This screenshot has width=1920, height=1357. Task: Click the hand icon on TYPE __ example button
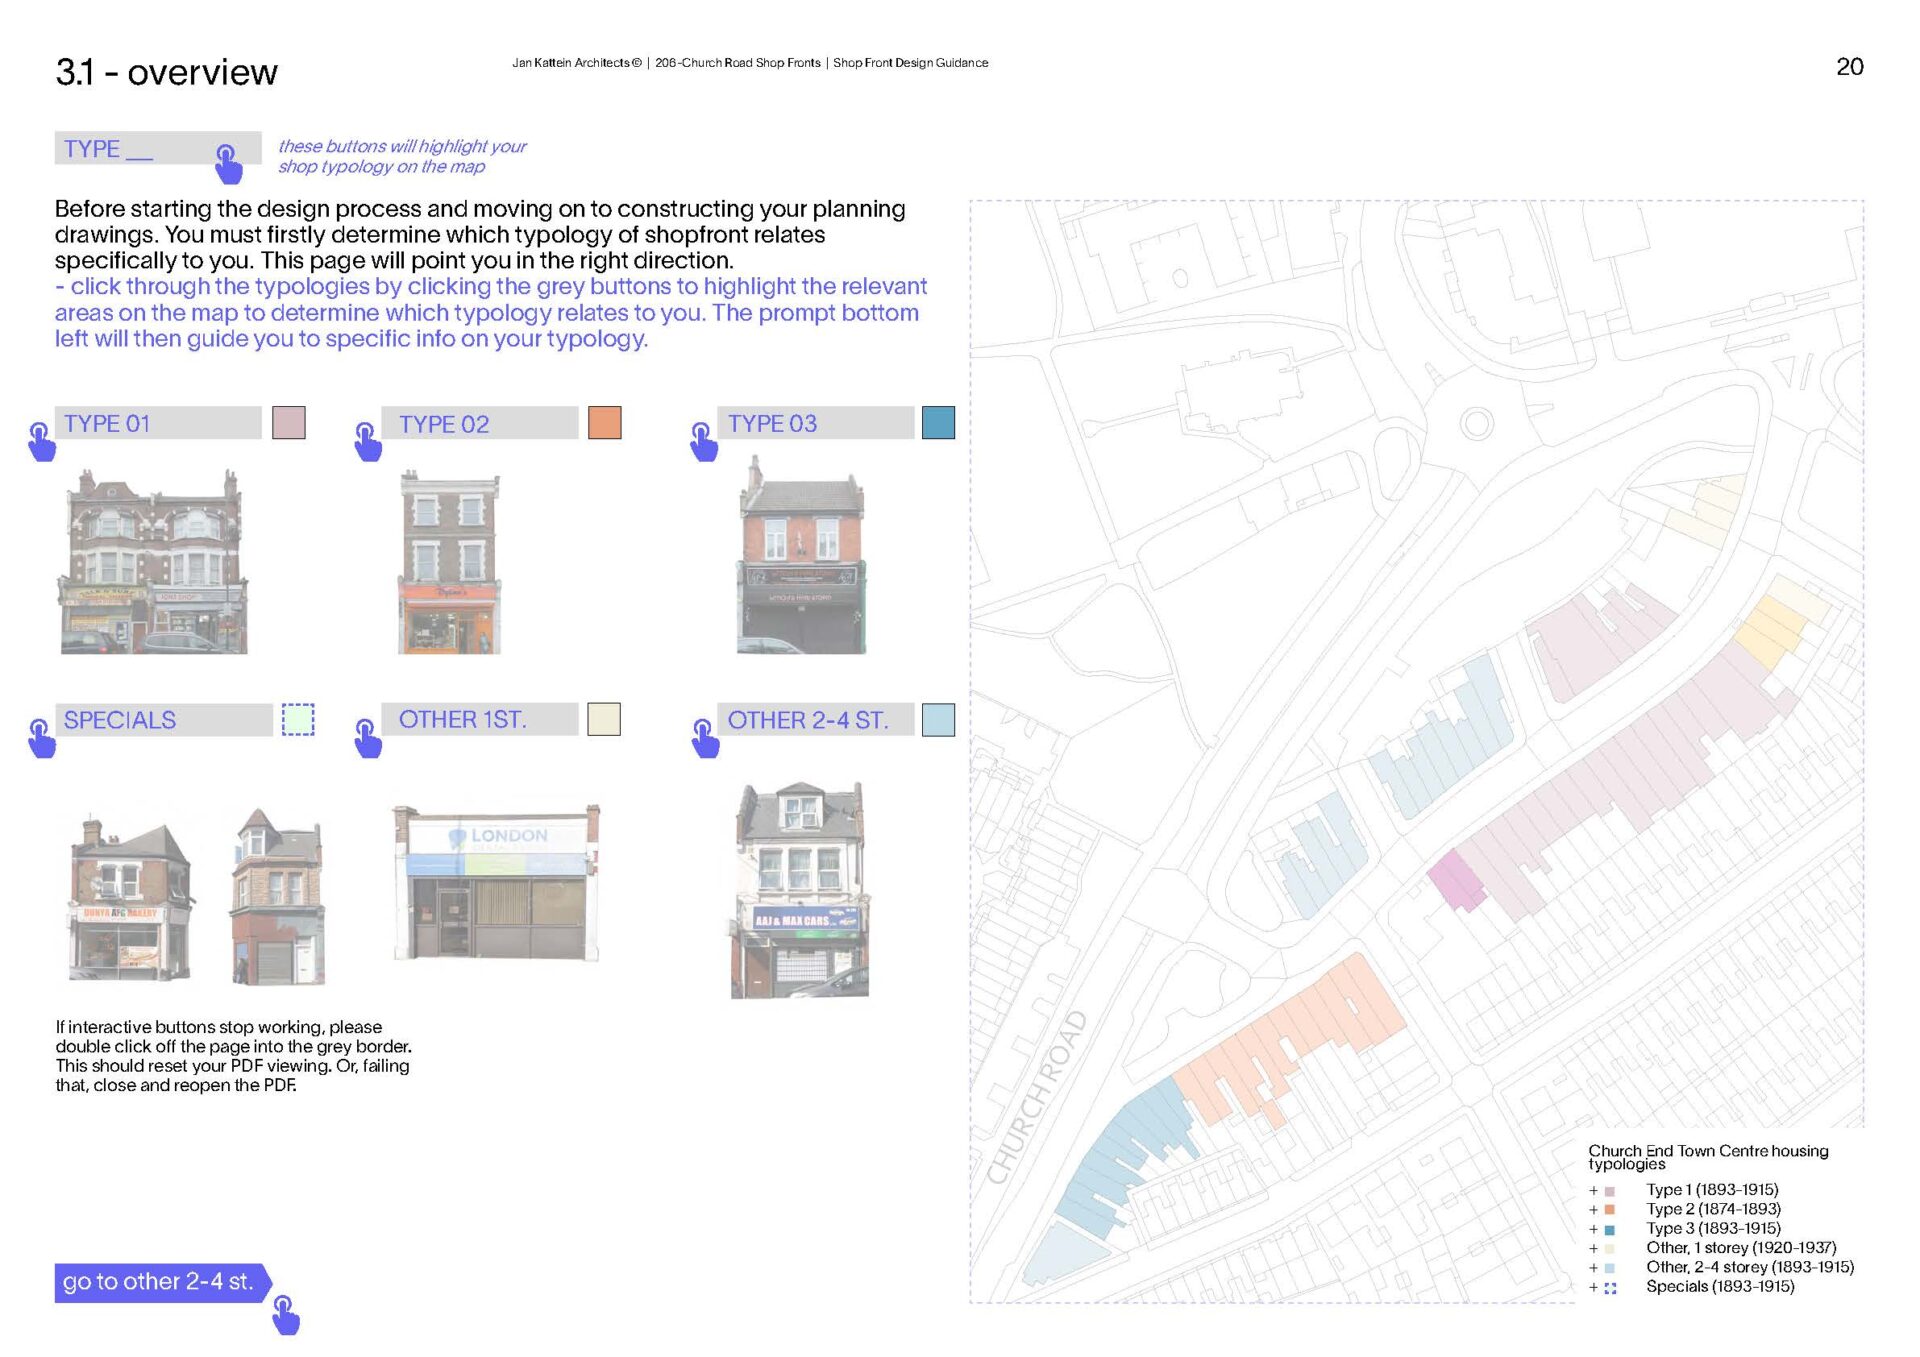228,164
